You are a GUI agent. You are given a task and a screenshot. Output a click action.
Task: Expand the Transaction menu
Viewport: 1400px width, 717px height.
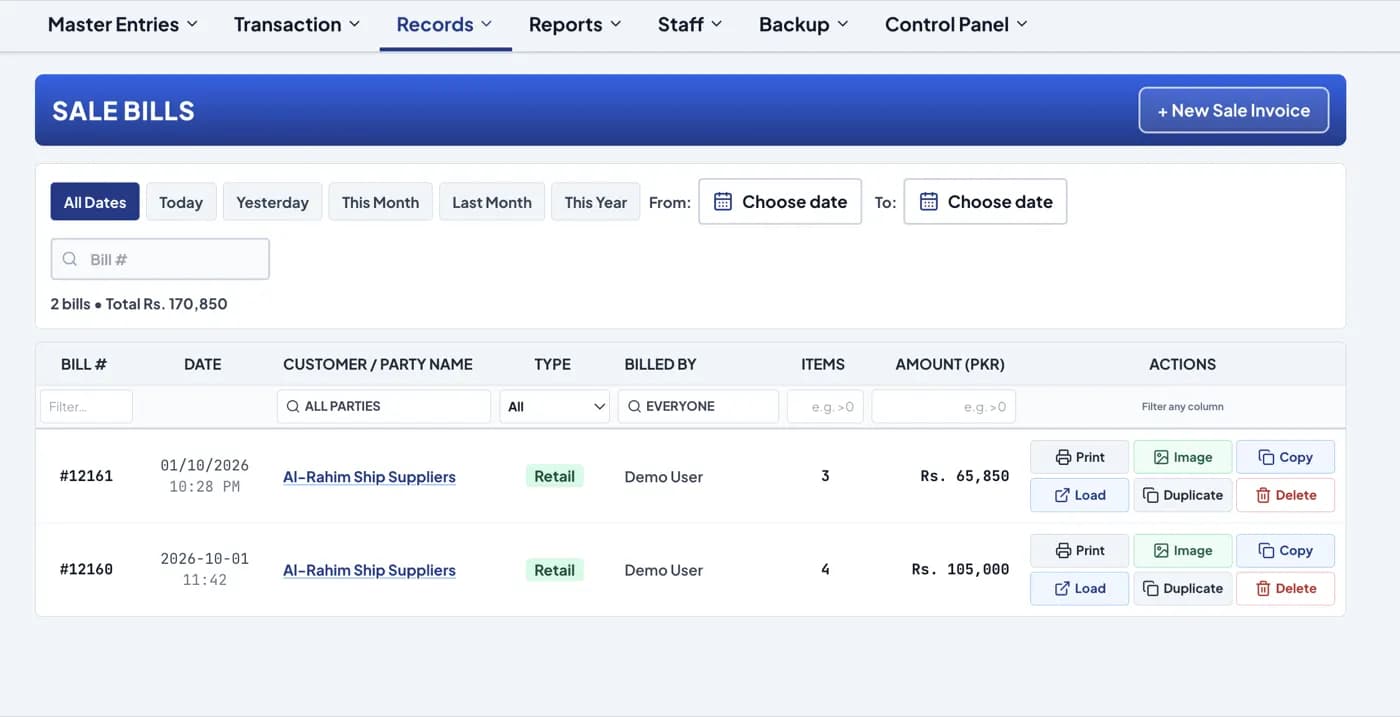pos(297,24)
